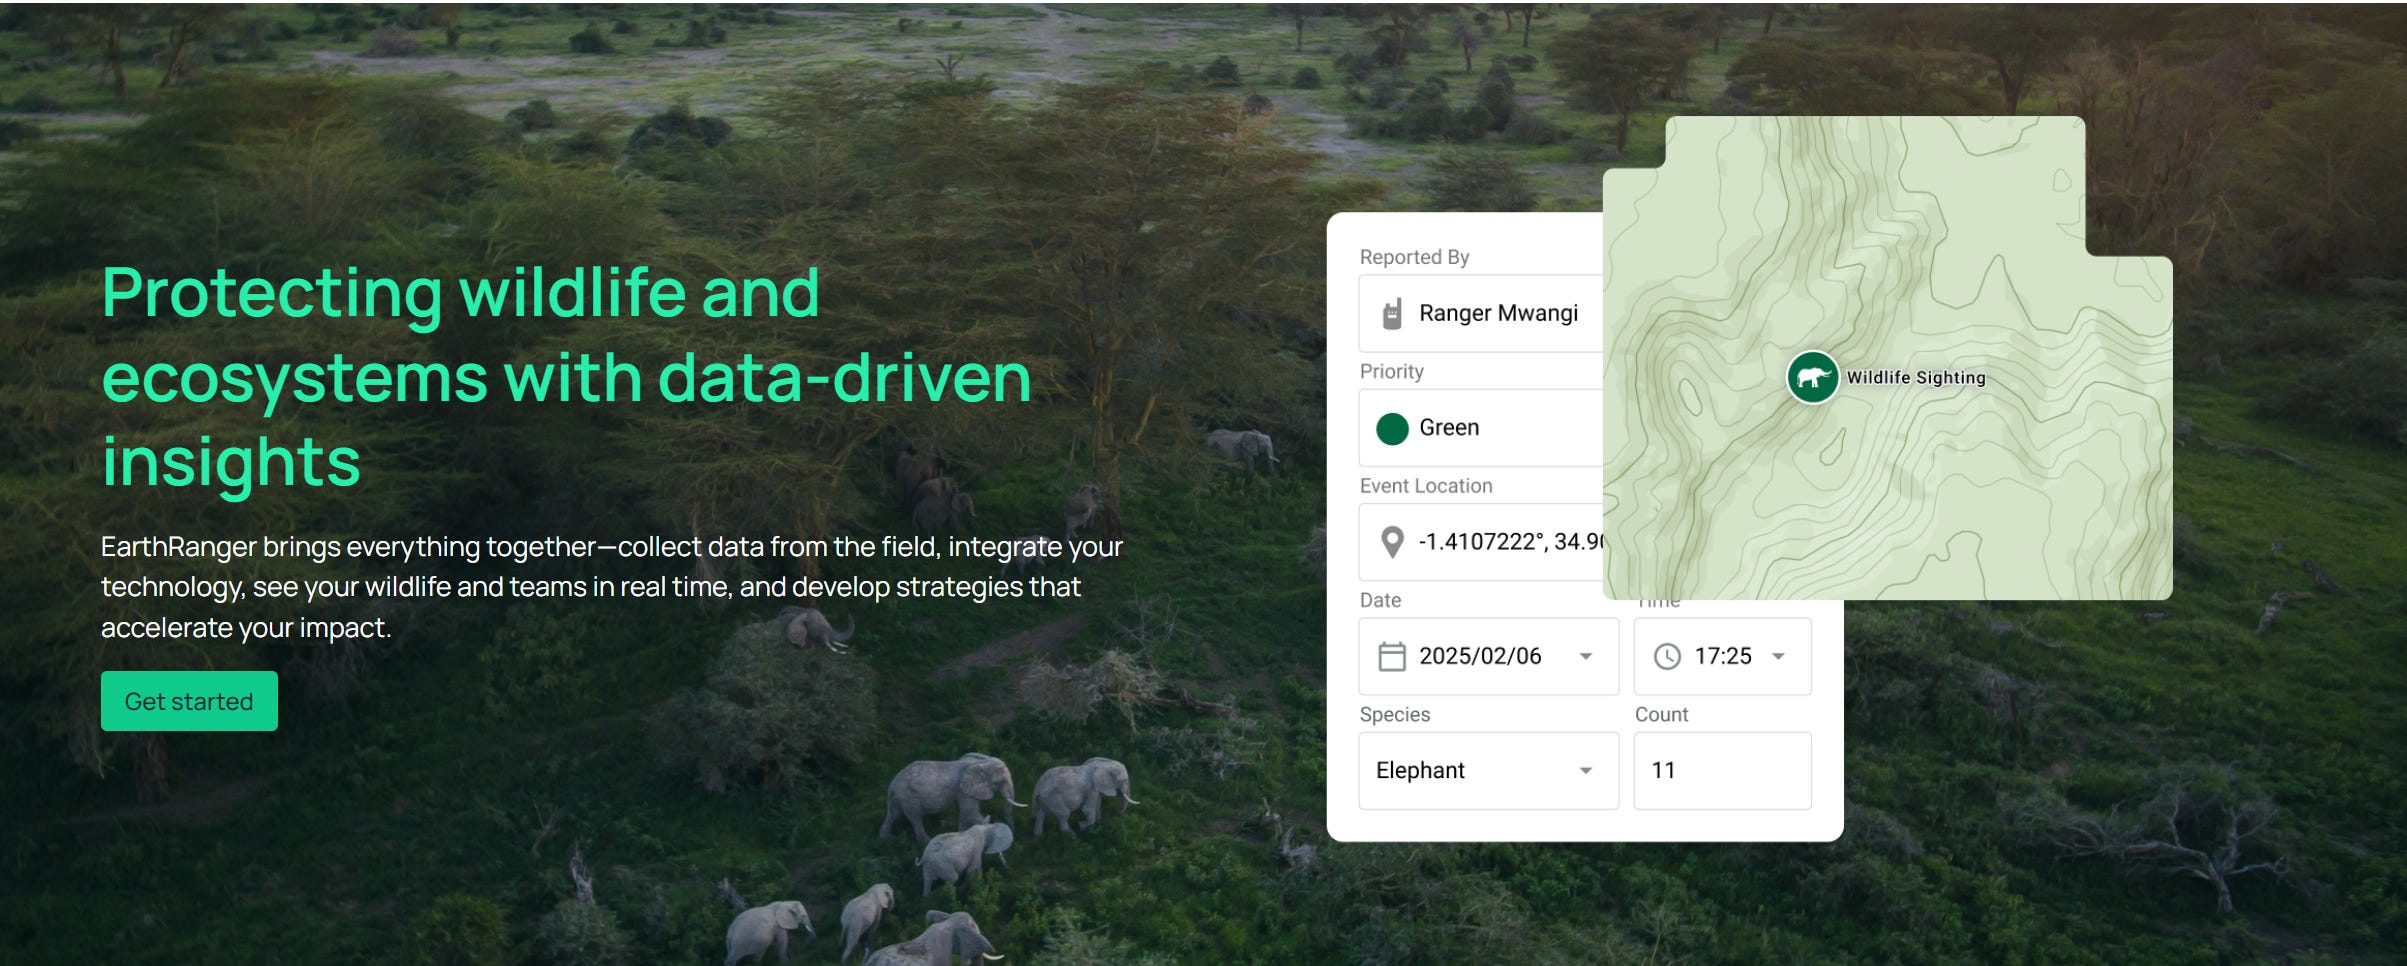This screenshot has width=2407, height=966.
Task: Click the Wildlife Sighting label on the map
Action: [x=1916, y=377]
